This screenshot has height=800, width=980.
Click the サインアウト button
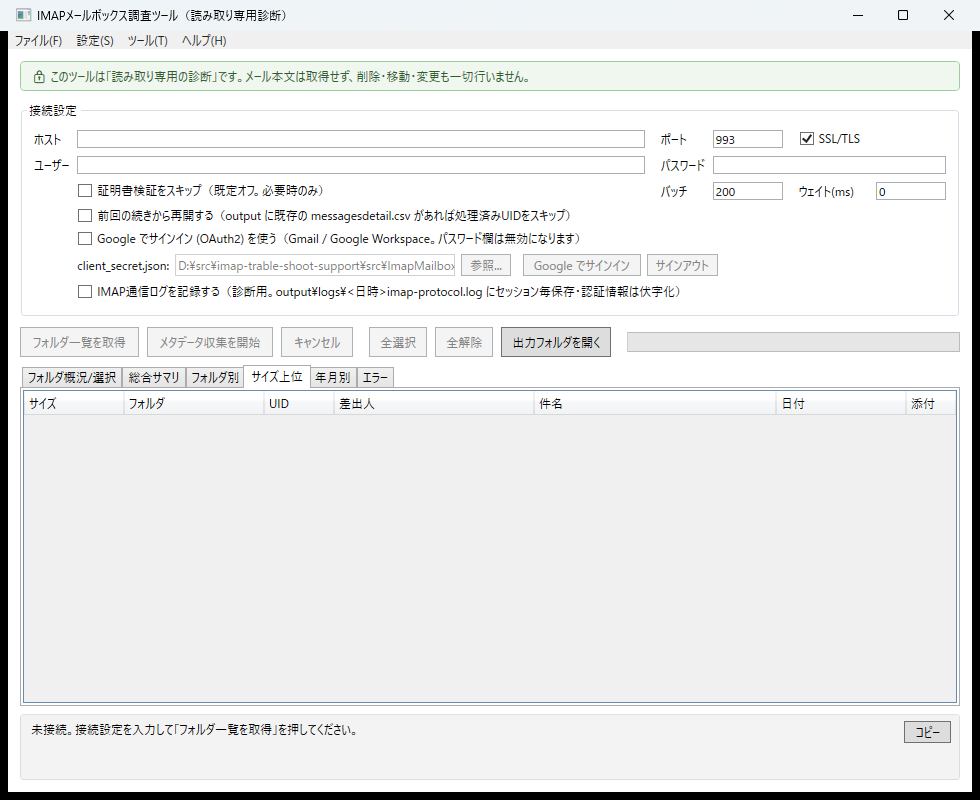point(682,266)
